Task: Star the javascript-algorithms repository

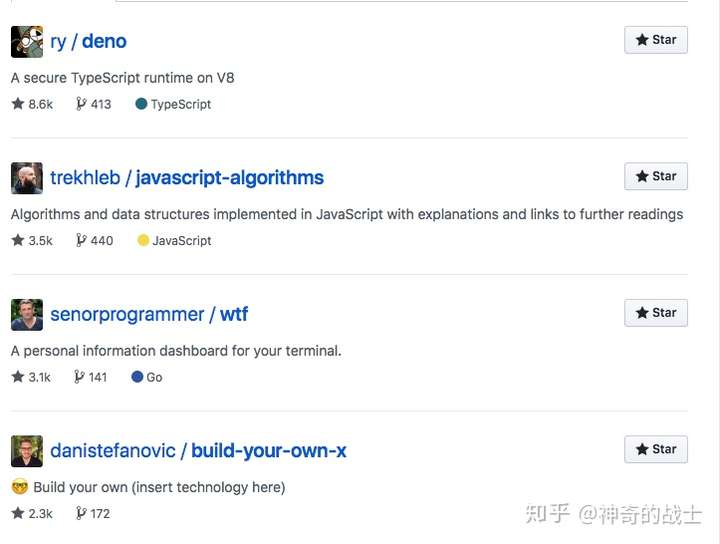Action: (656, 176)
